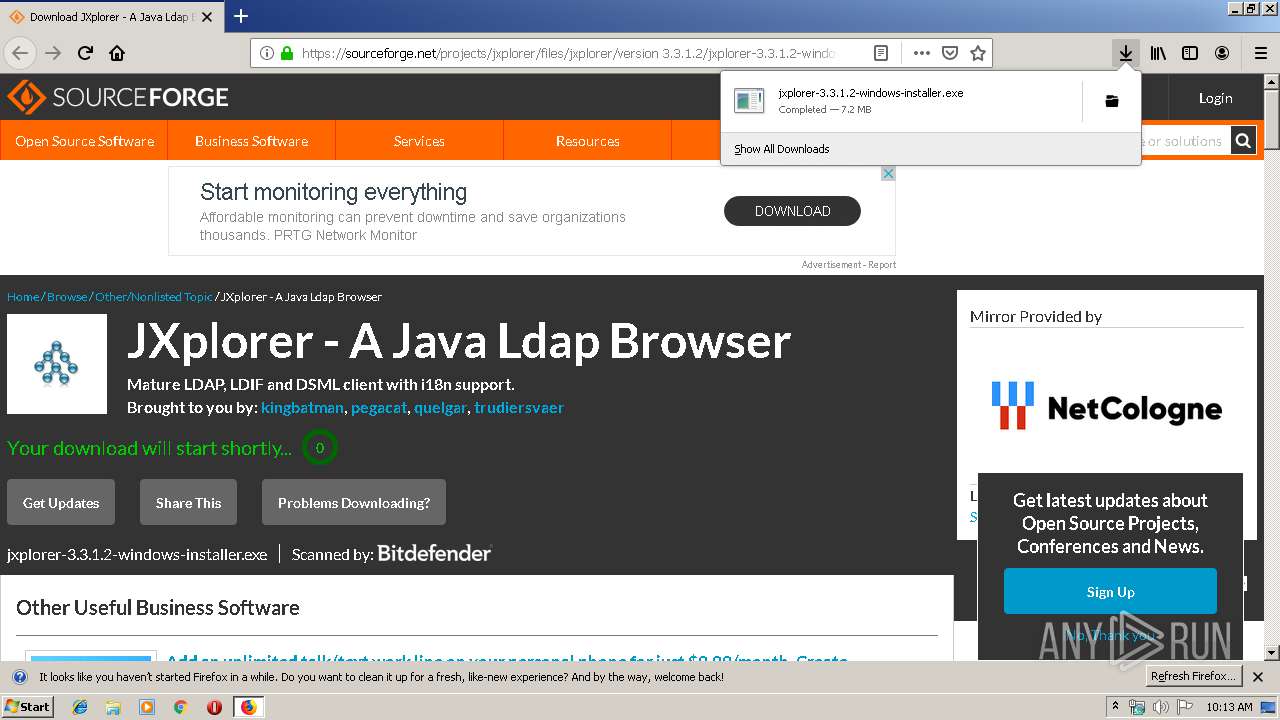Viewport: 1280px width, 720px height.
Task: Click the Advertisement - Report link
Action: pos(848,265)
